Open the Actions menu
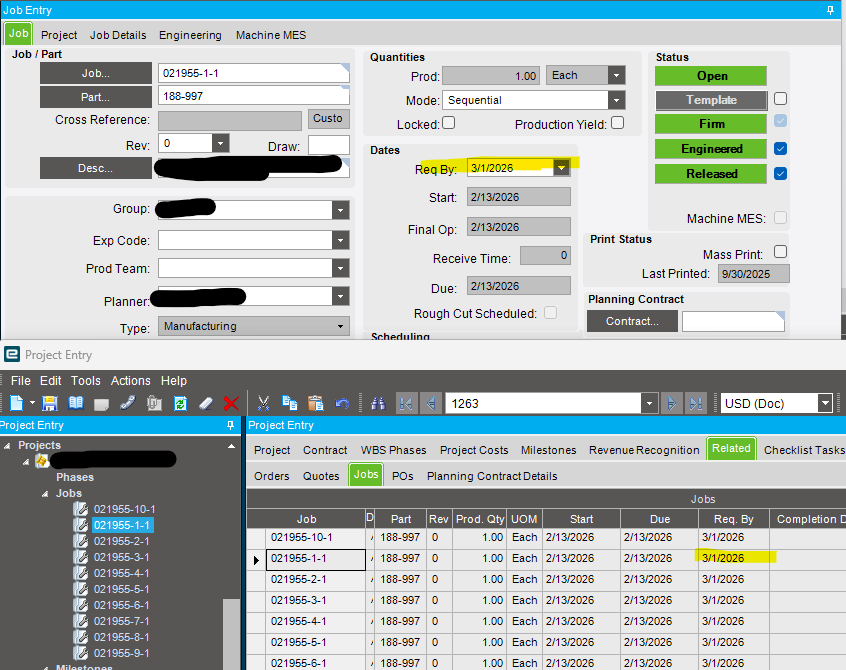The image size is (846, 670). click(130, 380)
